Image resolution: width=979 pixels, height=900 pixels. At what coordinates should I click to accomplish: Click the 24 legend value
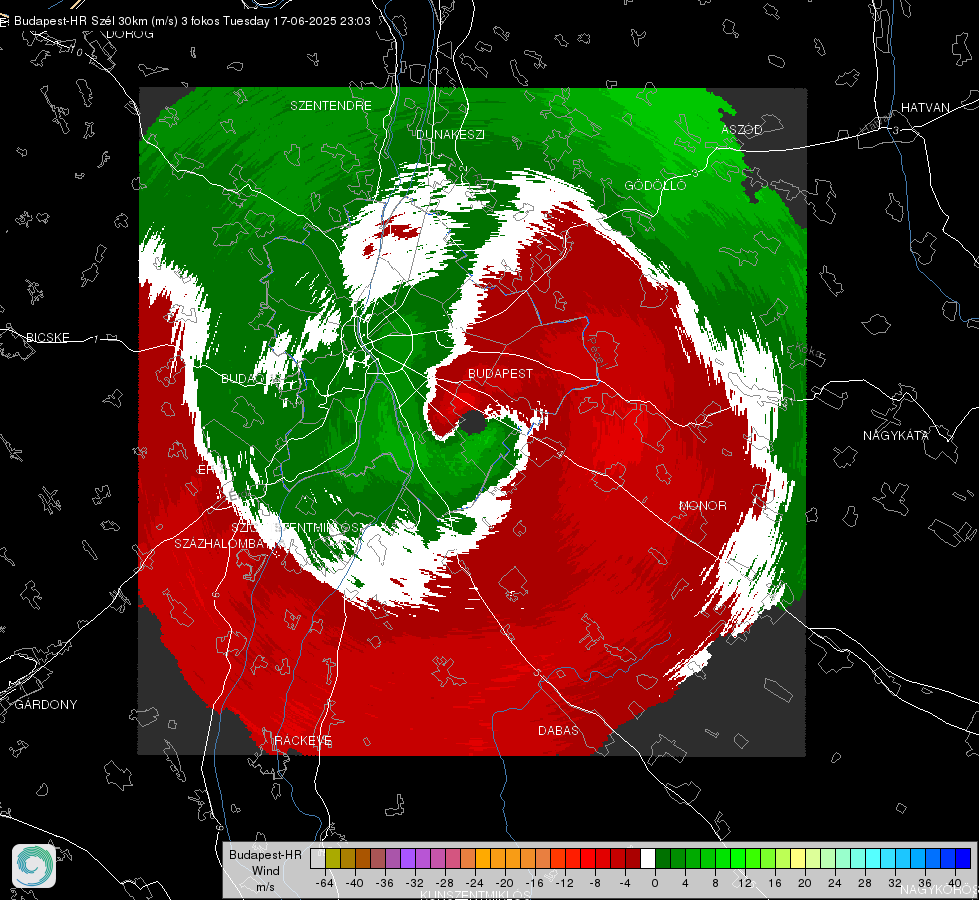[835, 883]
